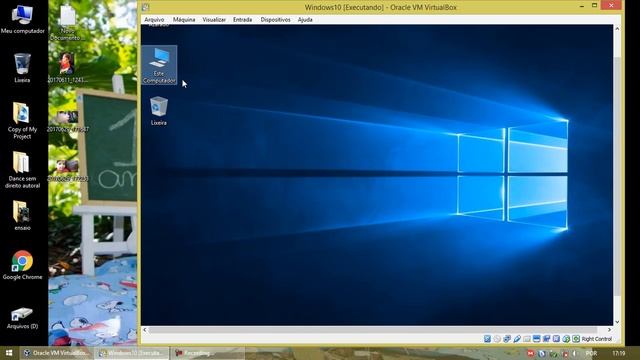Viewport: 640px width, 360px height.
Task: Click the blue shield tray icon
Action: pyautogui.click(x=542, y=353)
